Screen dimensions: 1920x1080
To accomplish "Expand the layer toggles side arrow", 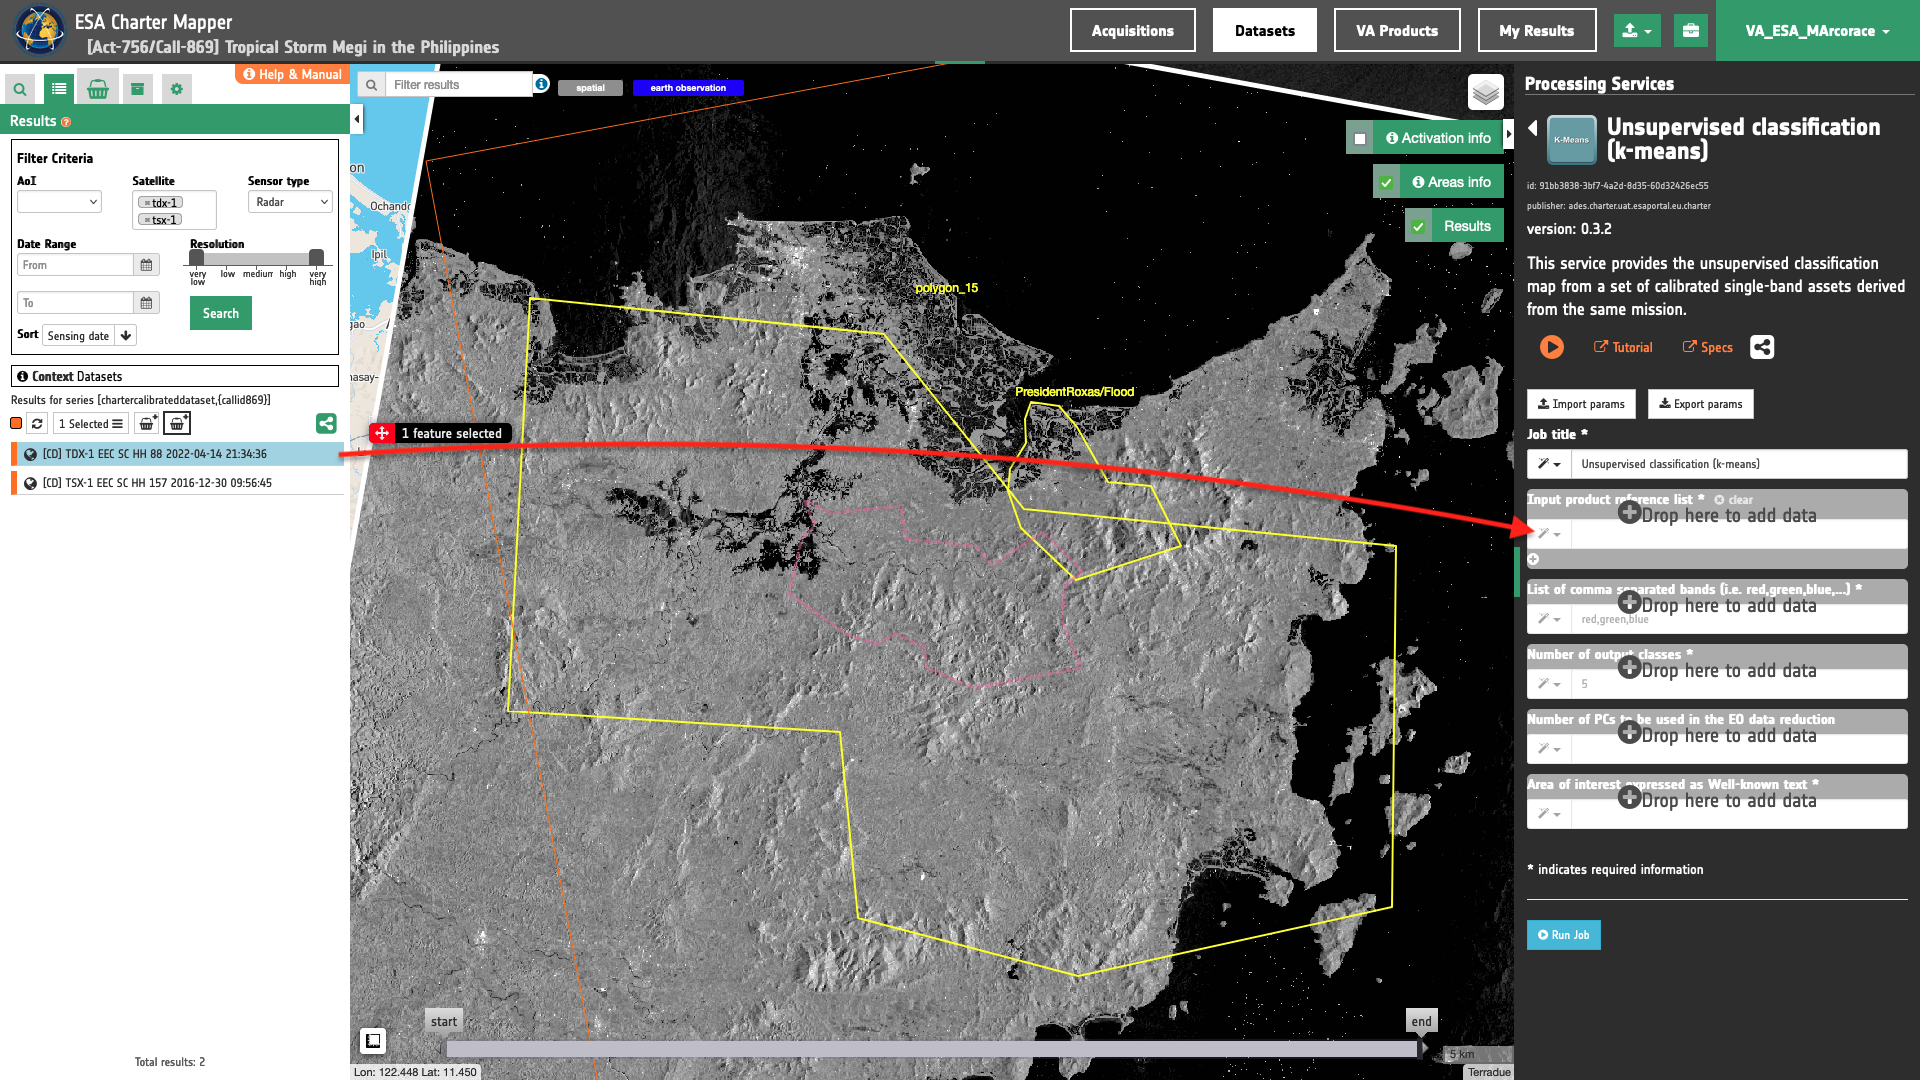I will pyautogui.click(x=1509, y=134).
